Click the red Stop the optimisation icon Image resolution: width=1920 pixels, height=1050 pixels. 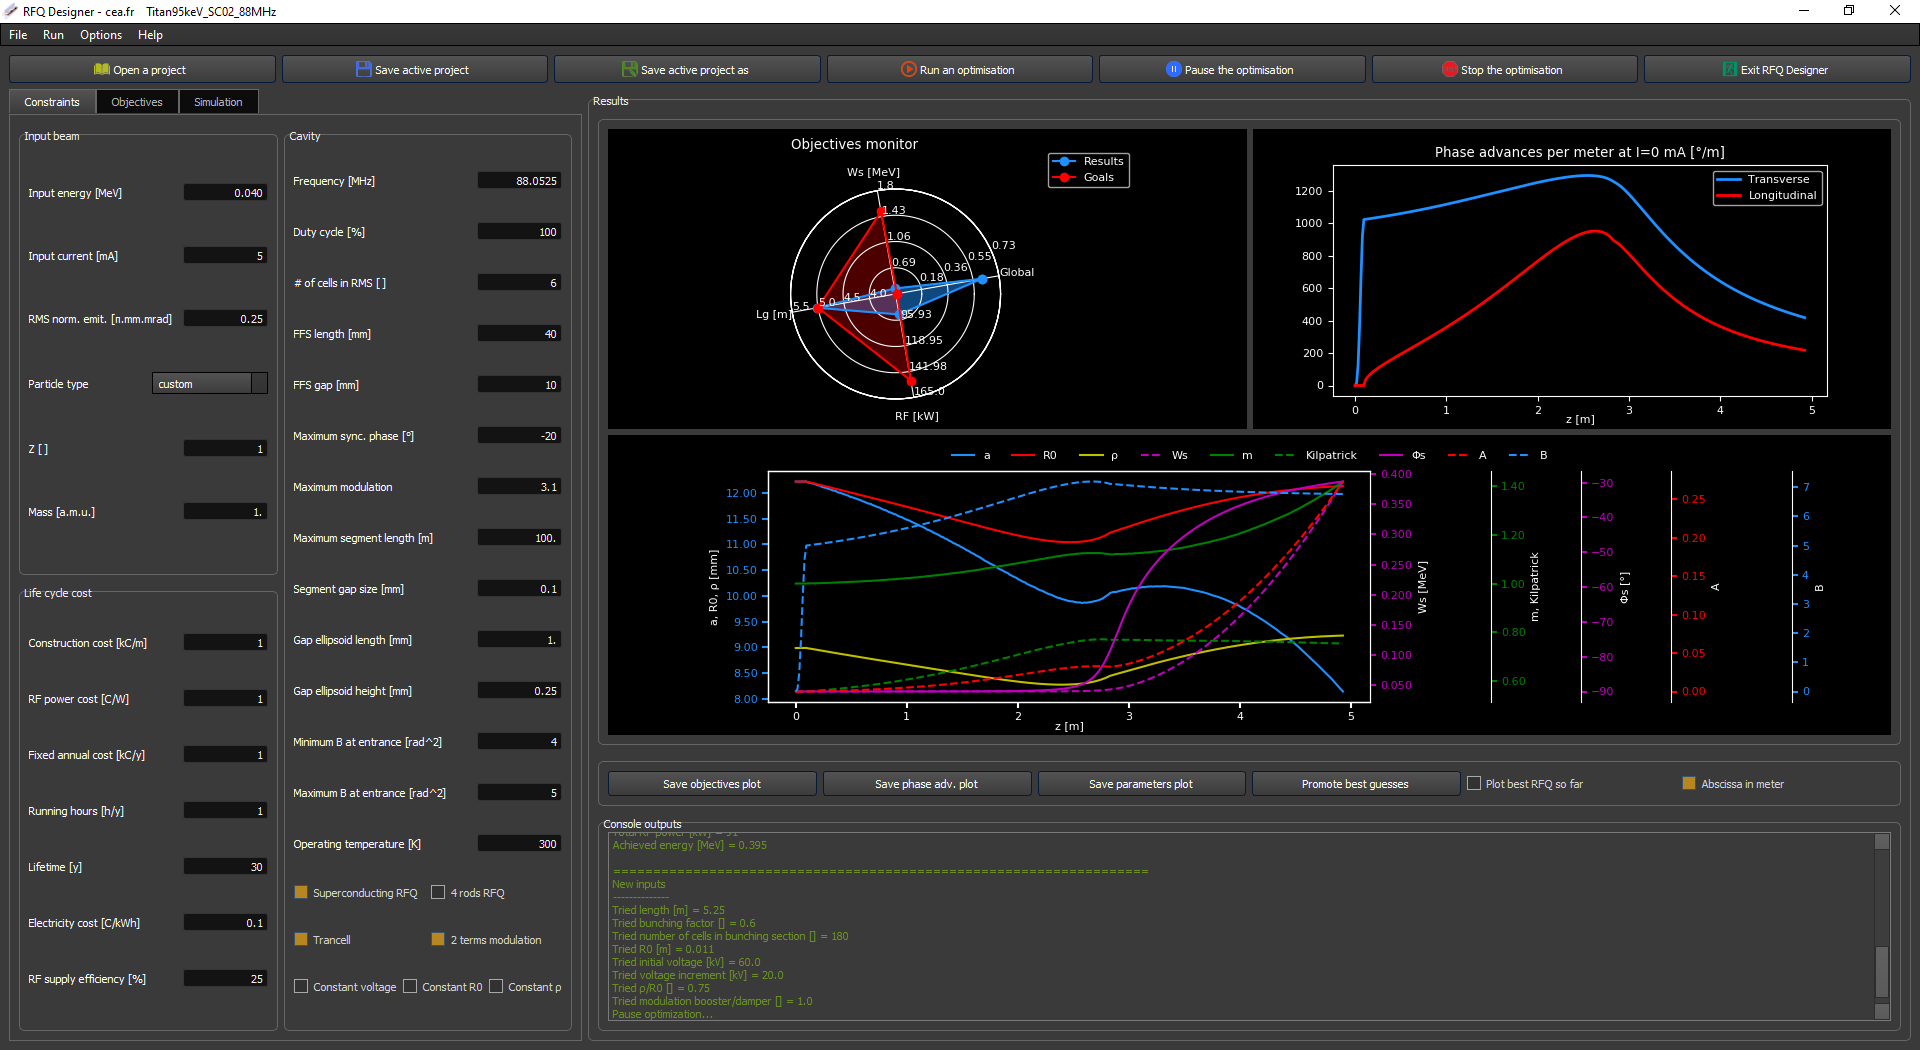point(1449,70)
